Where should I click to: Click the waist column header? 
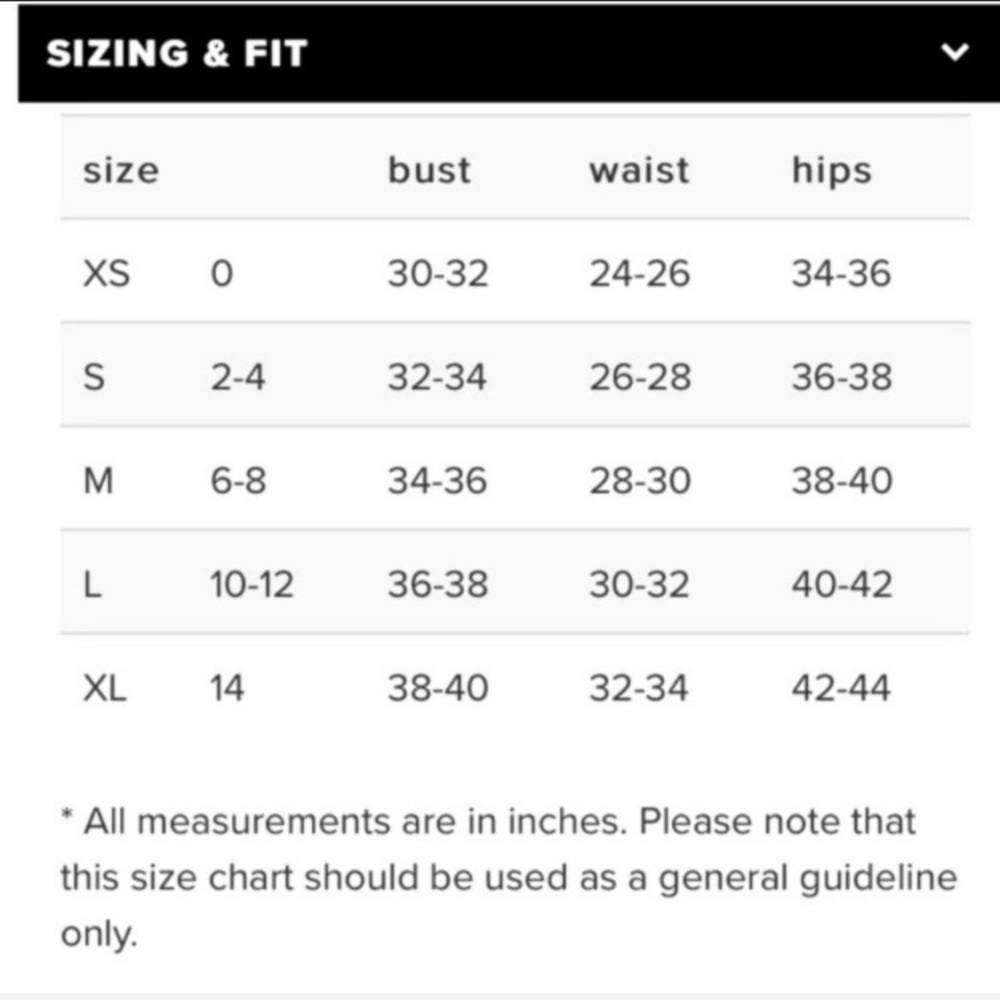639,170
